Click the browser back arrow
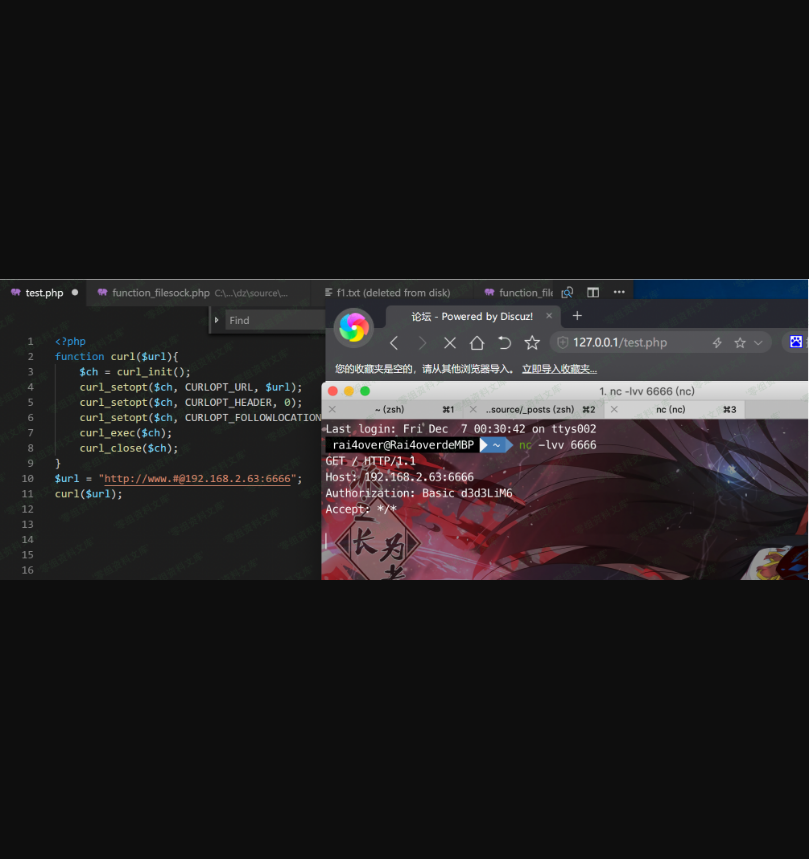The height and width of the screenshot is (859, 809). (x=394, y=343)
